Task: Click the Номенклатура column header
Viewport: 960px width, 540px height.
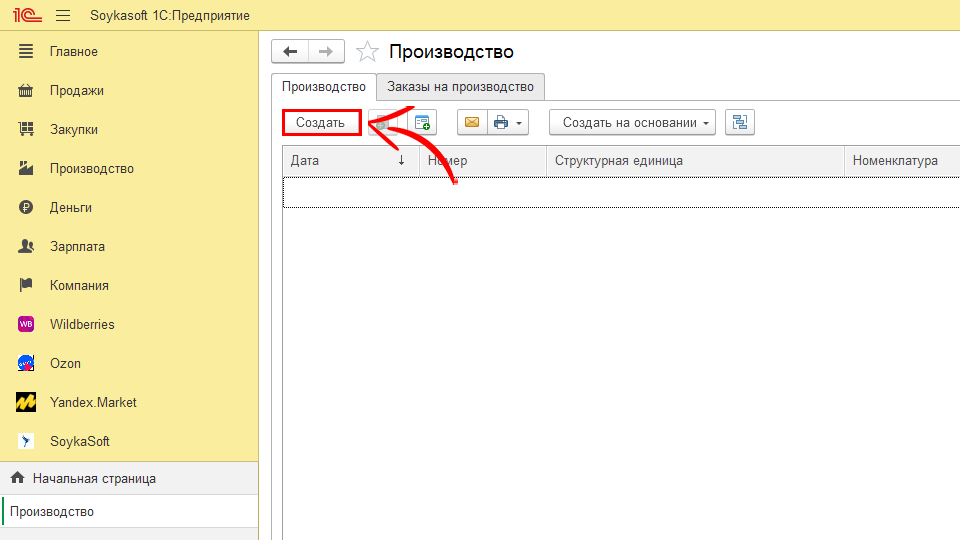Action: pyautogui.click(x=895, y=160)
